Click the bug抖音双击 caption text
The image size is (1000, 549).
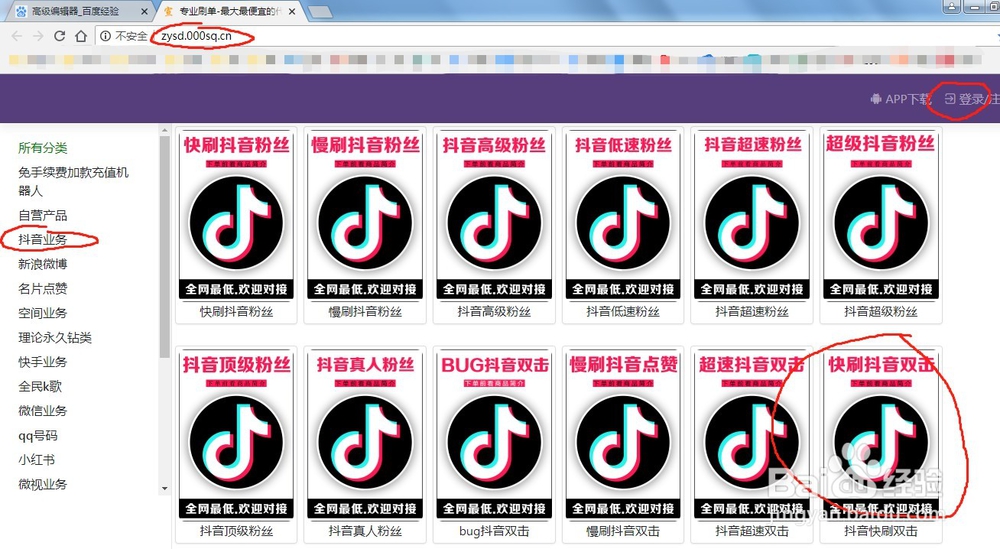(494, 531)
